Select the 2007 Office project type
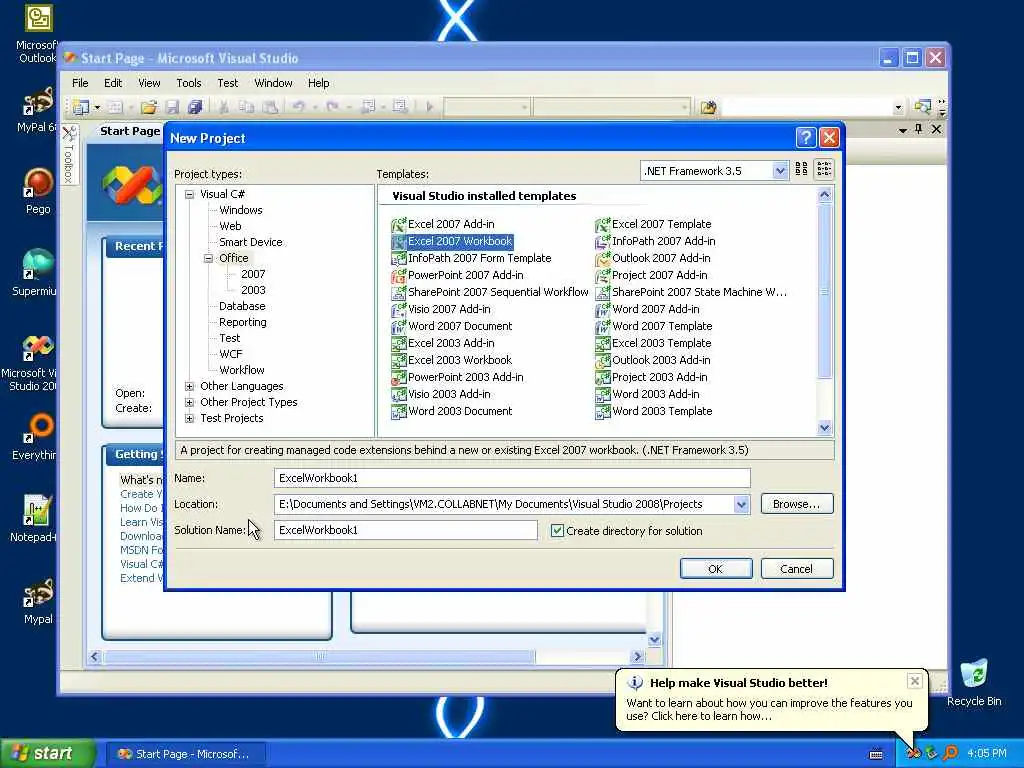Screen dimensions: 1024x768 pos(253,274)
